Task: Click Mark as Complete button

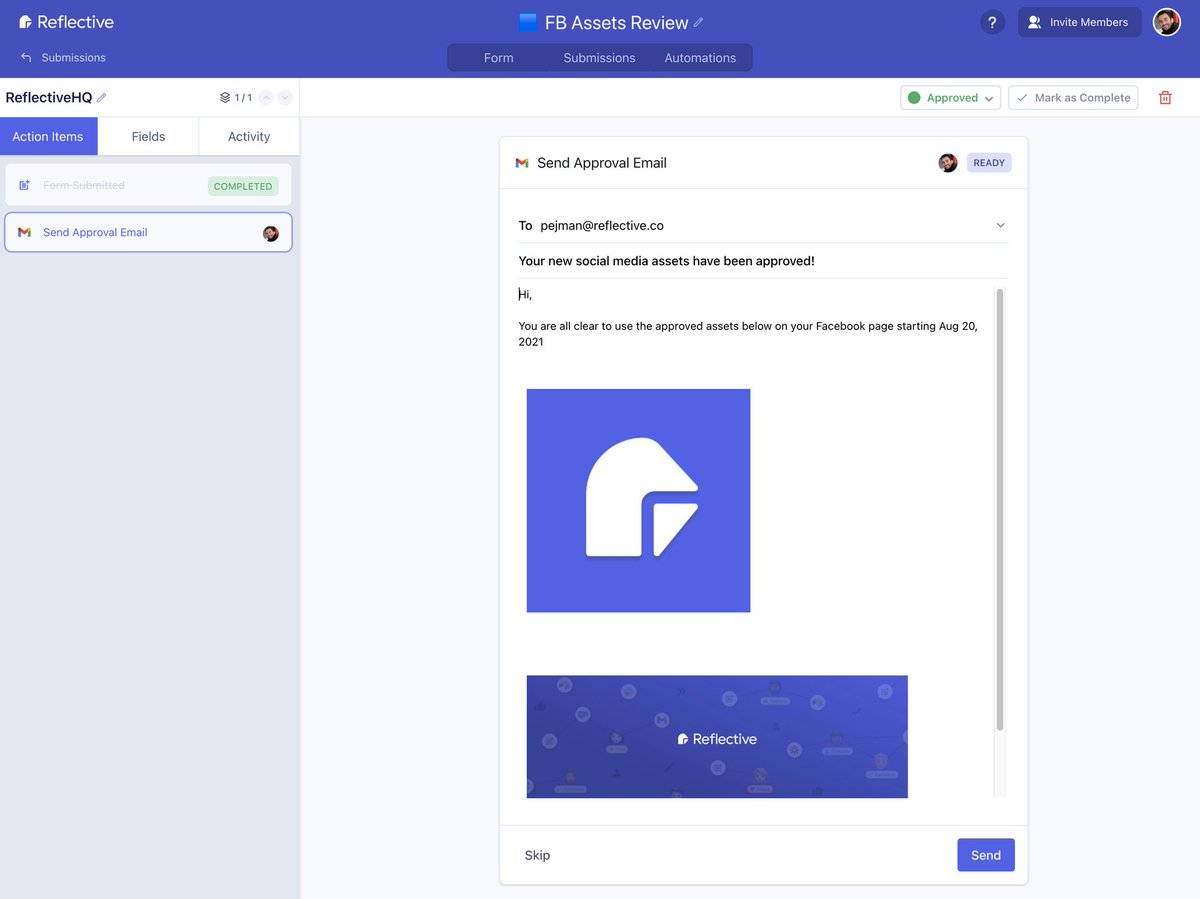Action: pos(1073,98)
